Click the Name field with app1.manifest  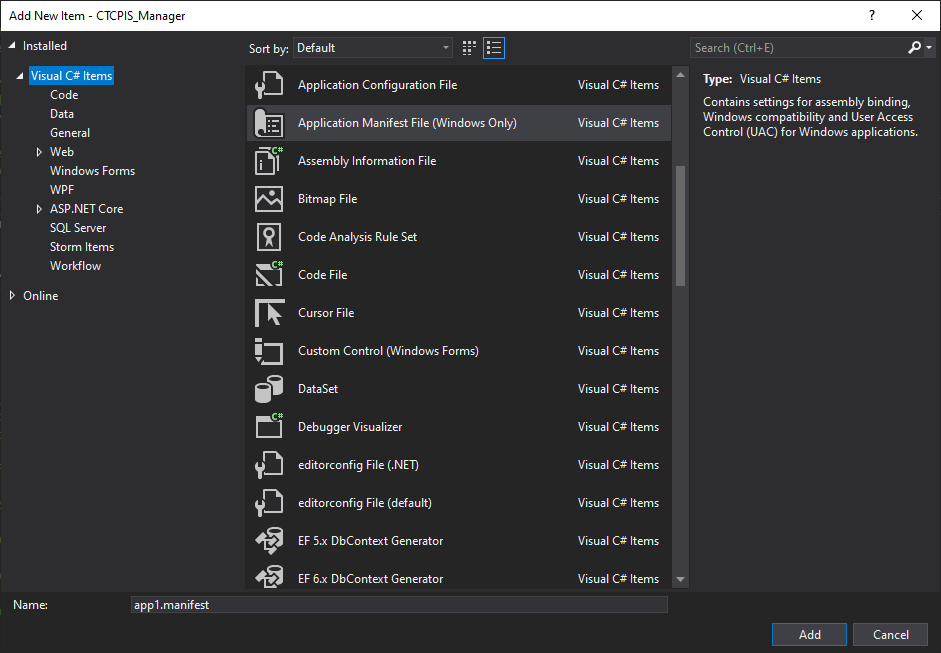(399, 605)
